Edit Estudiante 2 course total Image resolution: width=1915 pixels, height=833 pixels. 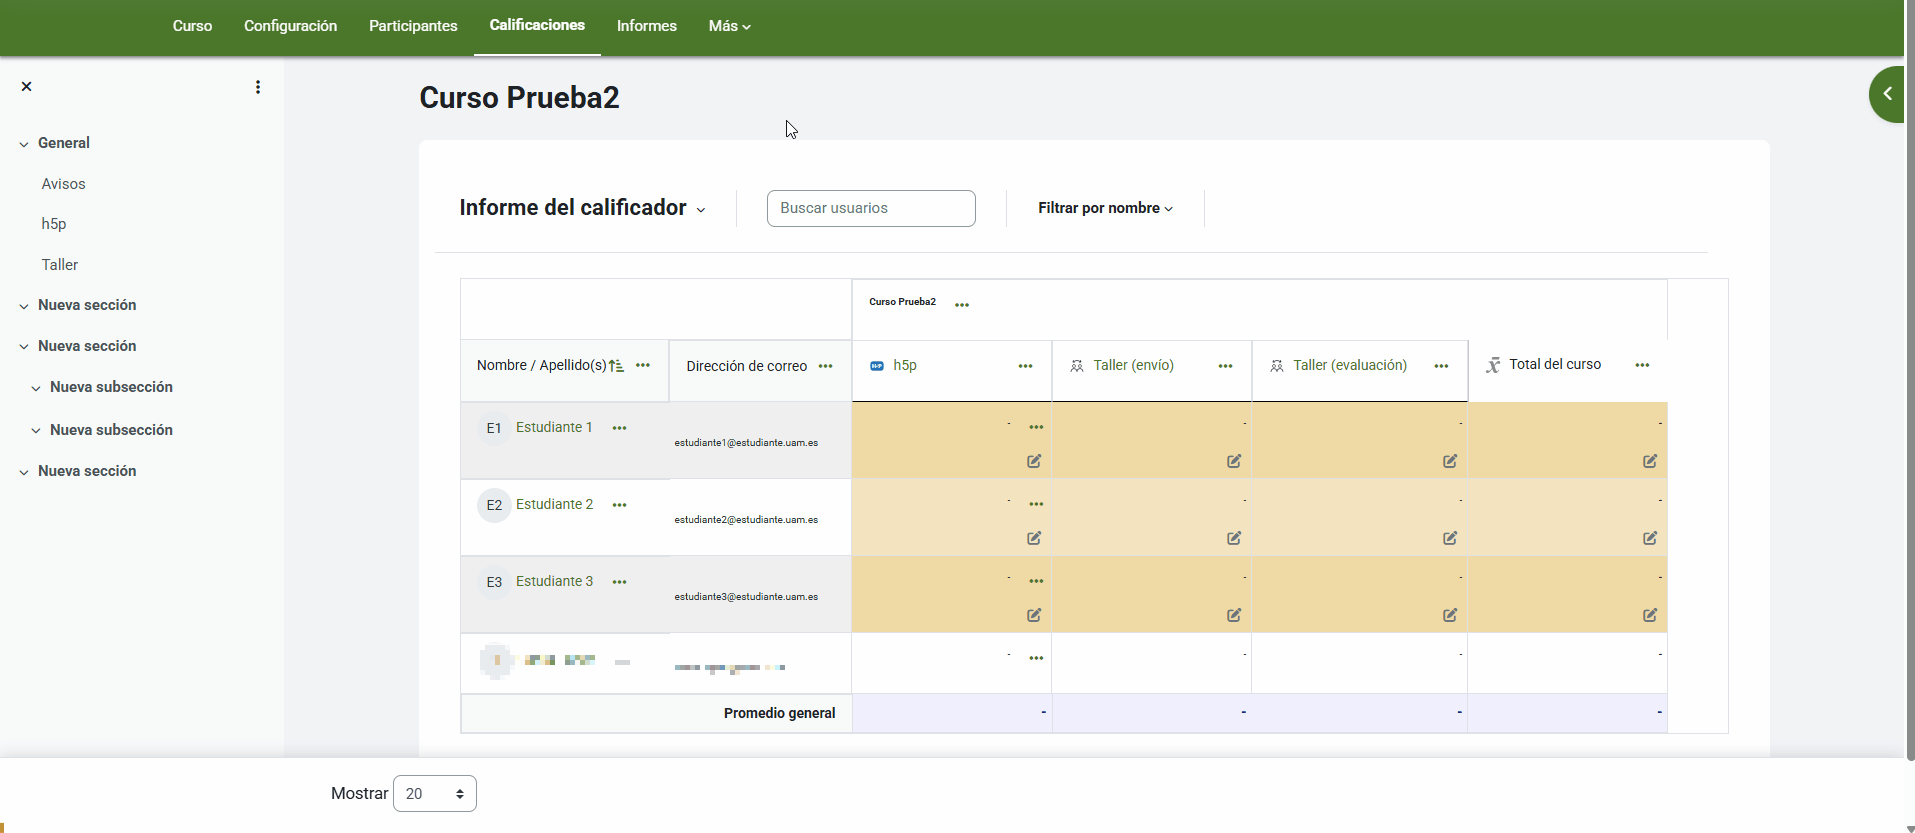[x=1650, y=538]
